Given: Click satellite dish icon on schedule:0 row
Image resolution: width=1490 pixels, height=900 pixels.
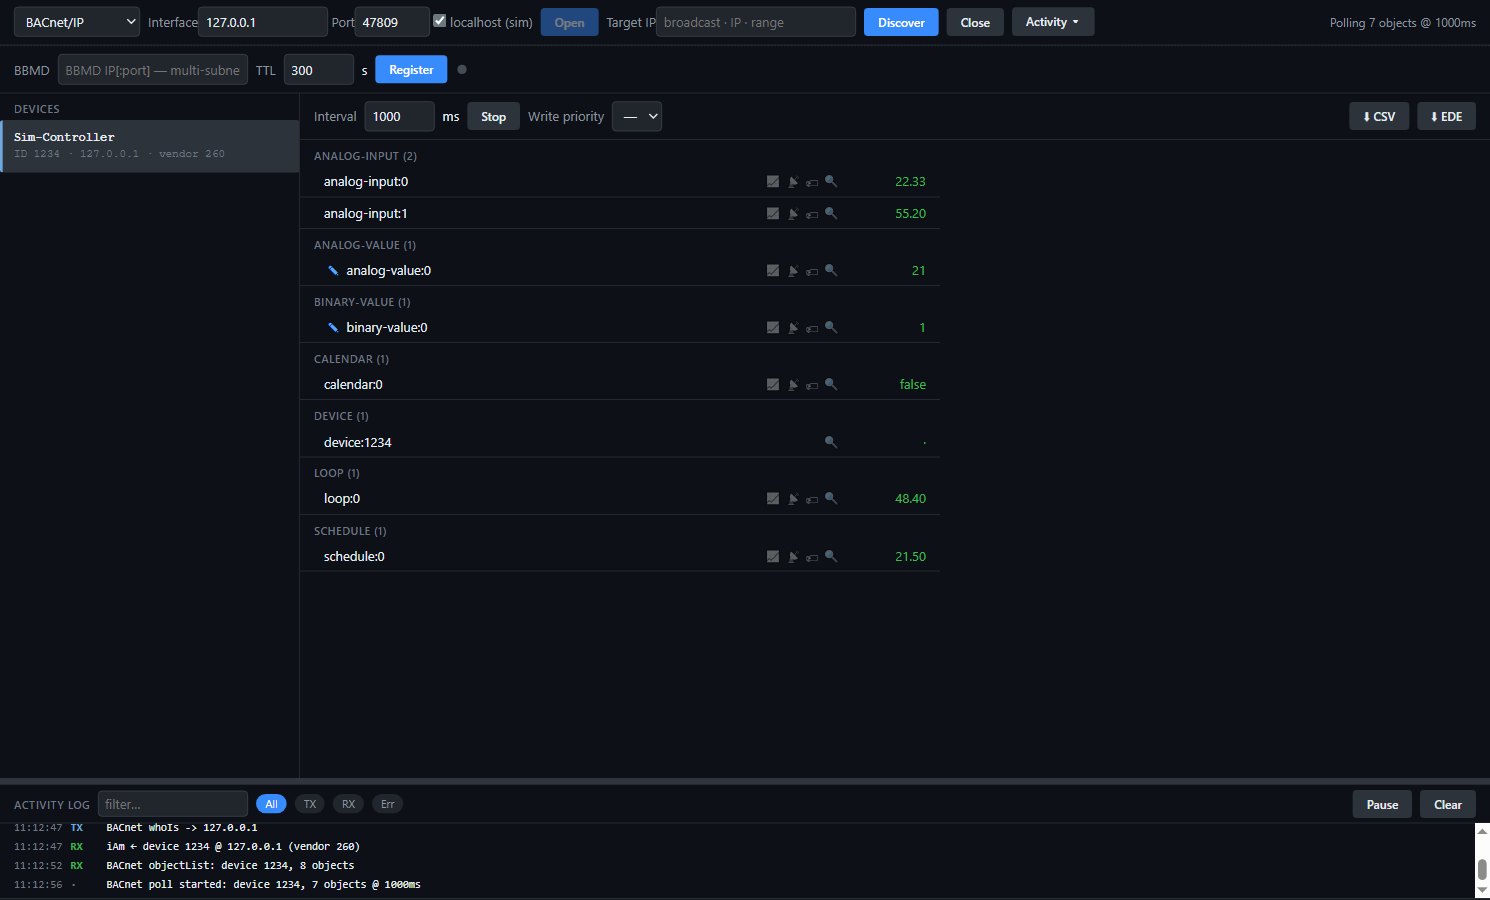Looking at the screenshot, I should pyautogui.click(x=793, y=557).
